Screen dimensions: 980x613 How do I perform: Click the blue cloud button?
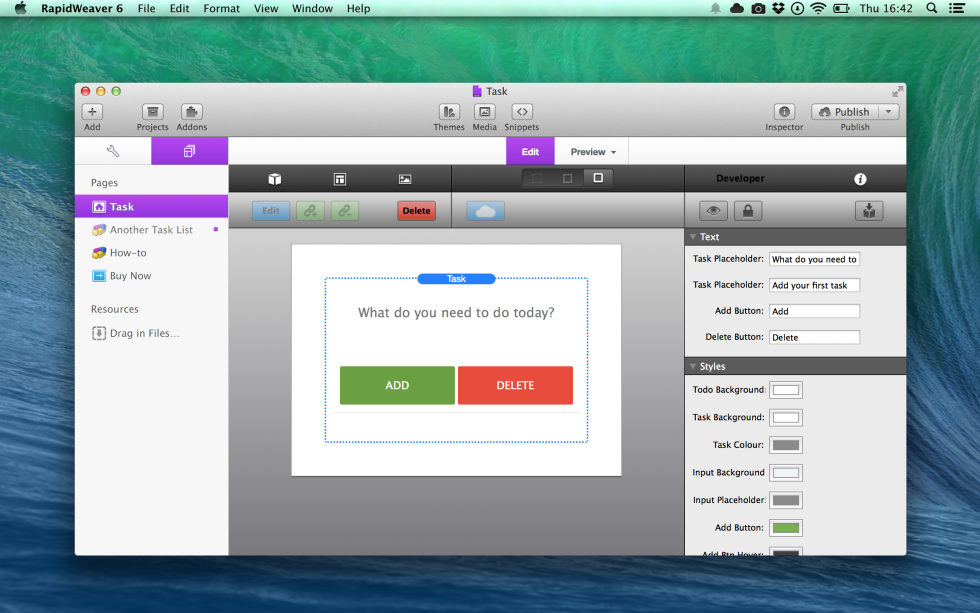(486, 211)
